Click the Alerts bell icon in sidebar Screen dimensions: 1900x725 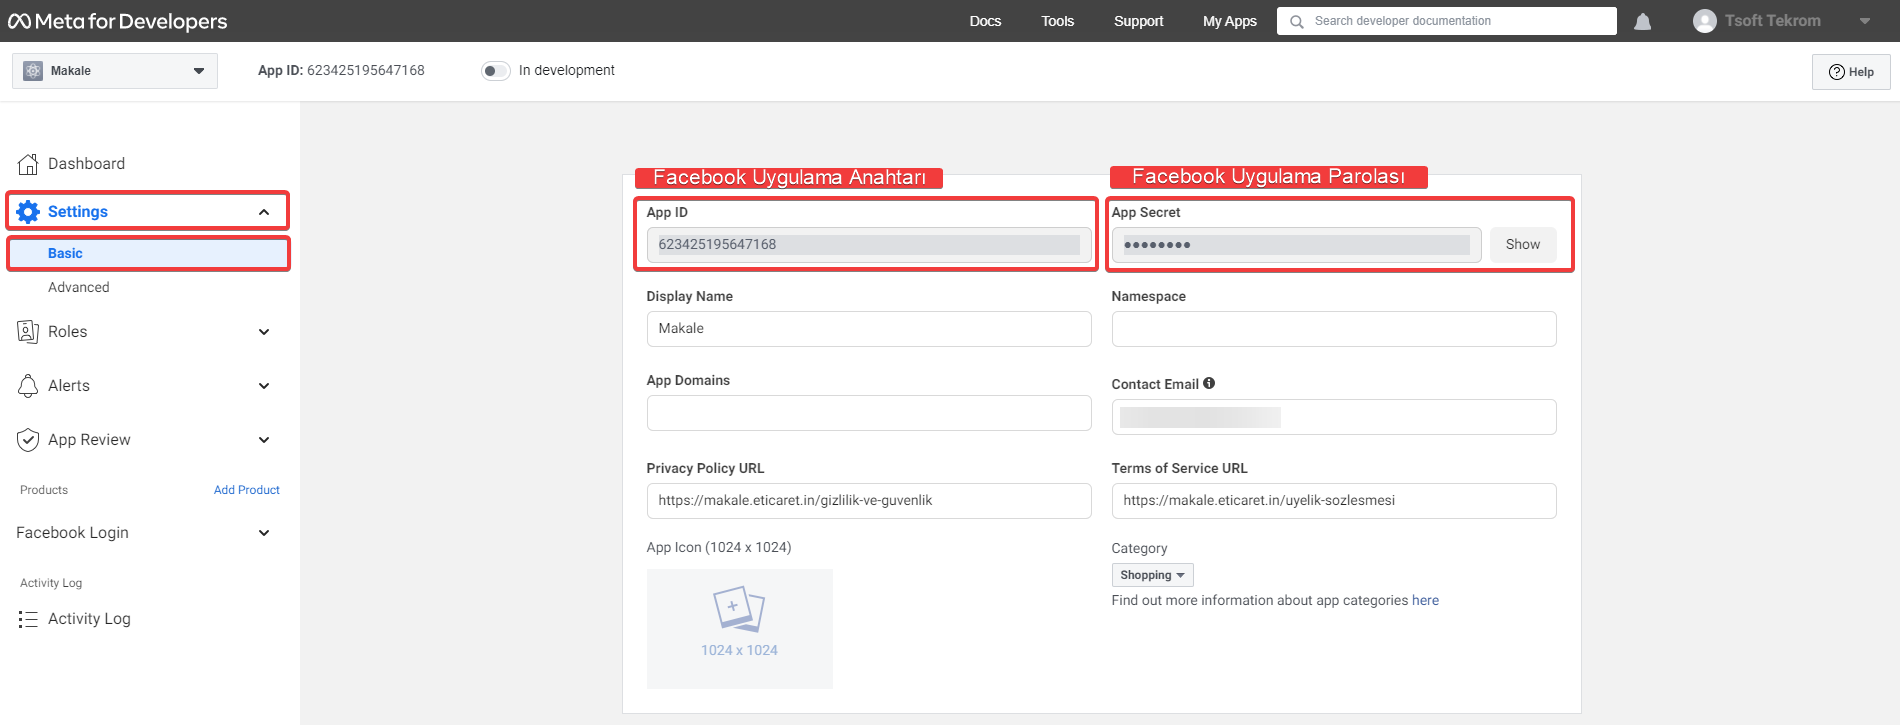click(28, 386)
